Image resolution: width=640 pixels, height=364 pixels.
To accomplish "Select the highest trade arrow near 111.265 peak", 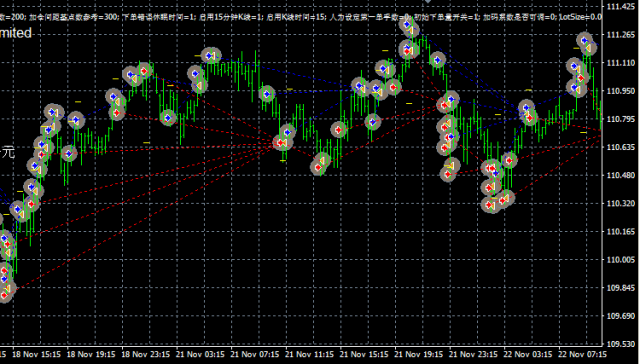I will (x=406, y=24).
